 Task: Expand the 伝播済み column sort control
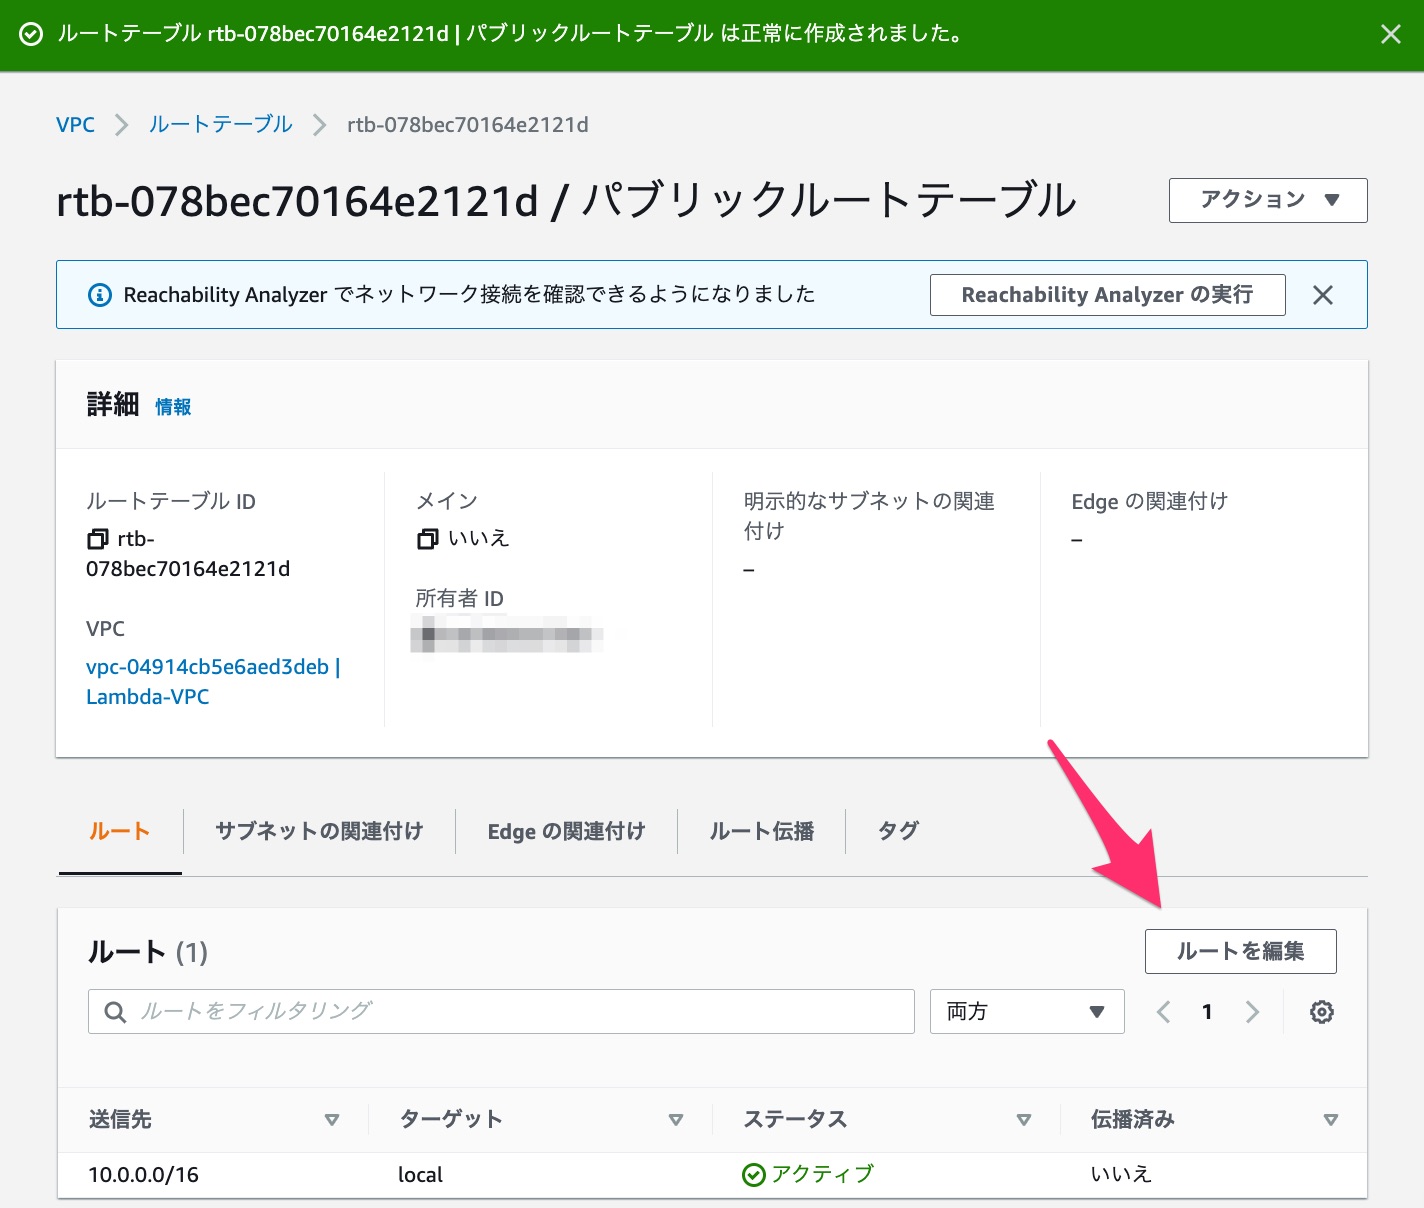point(1331,1120)
